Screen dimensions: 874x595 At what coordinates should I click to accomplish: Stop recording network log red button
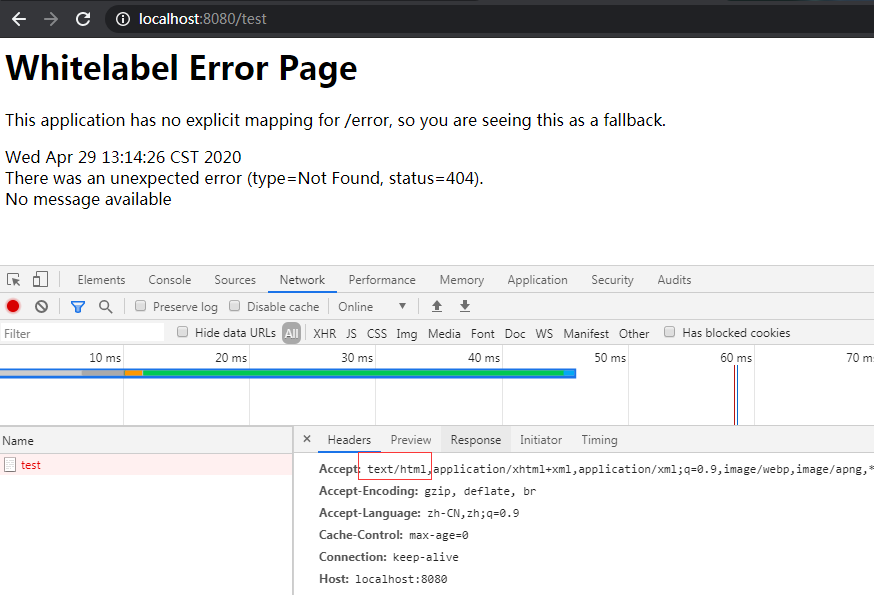point(13,306)
